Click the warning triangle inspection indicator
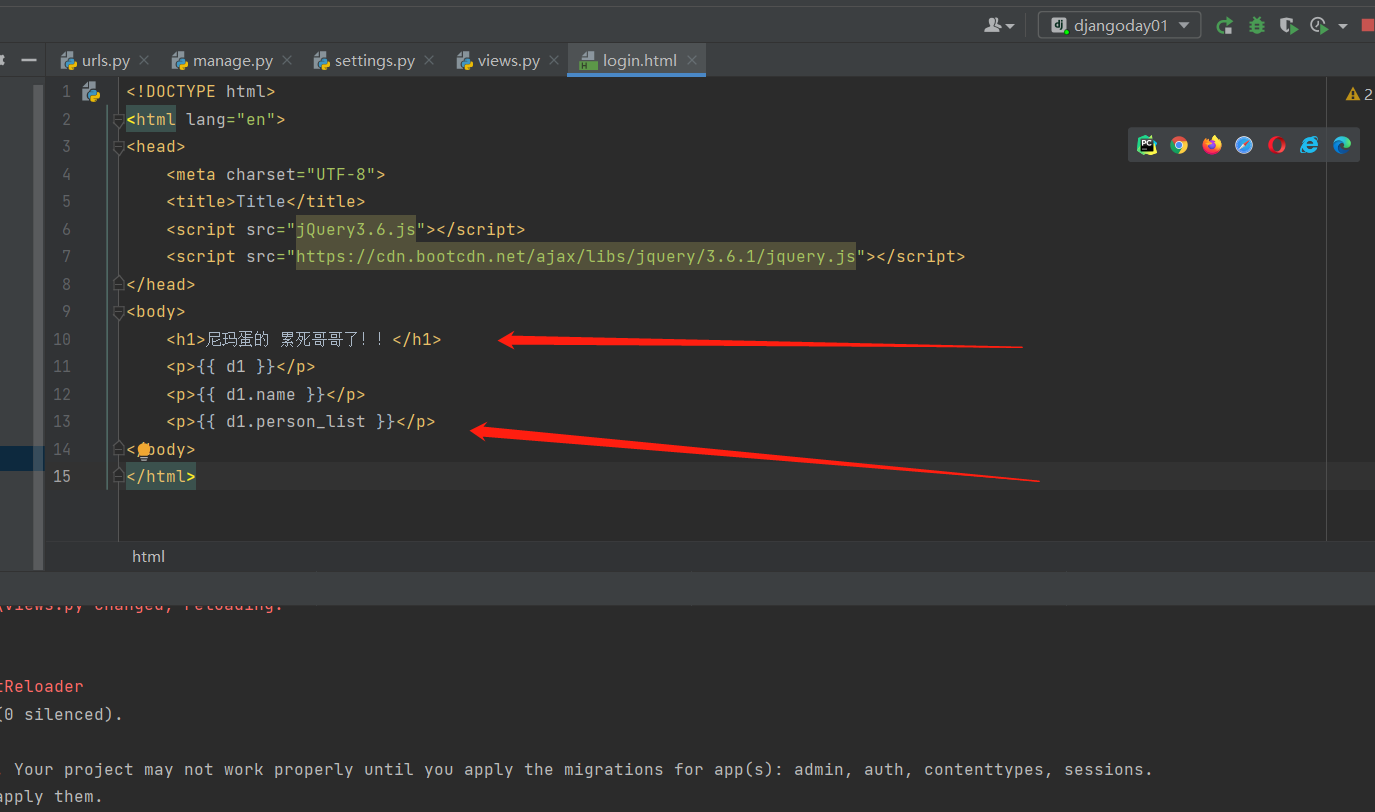This screenshot has height=812, width=1375. pos(1353,94)
